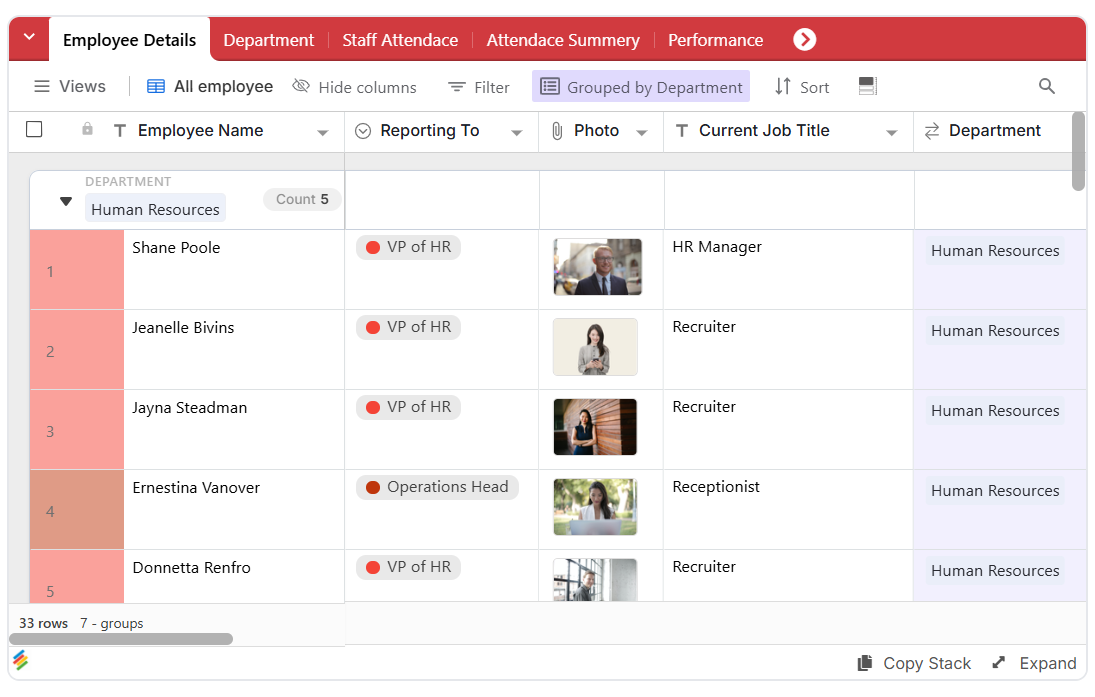Click the Jayna Steadman name cell

[234, 430]
